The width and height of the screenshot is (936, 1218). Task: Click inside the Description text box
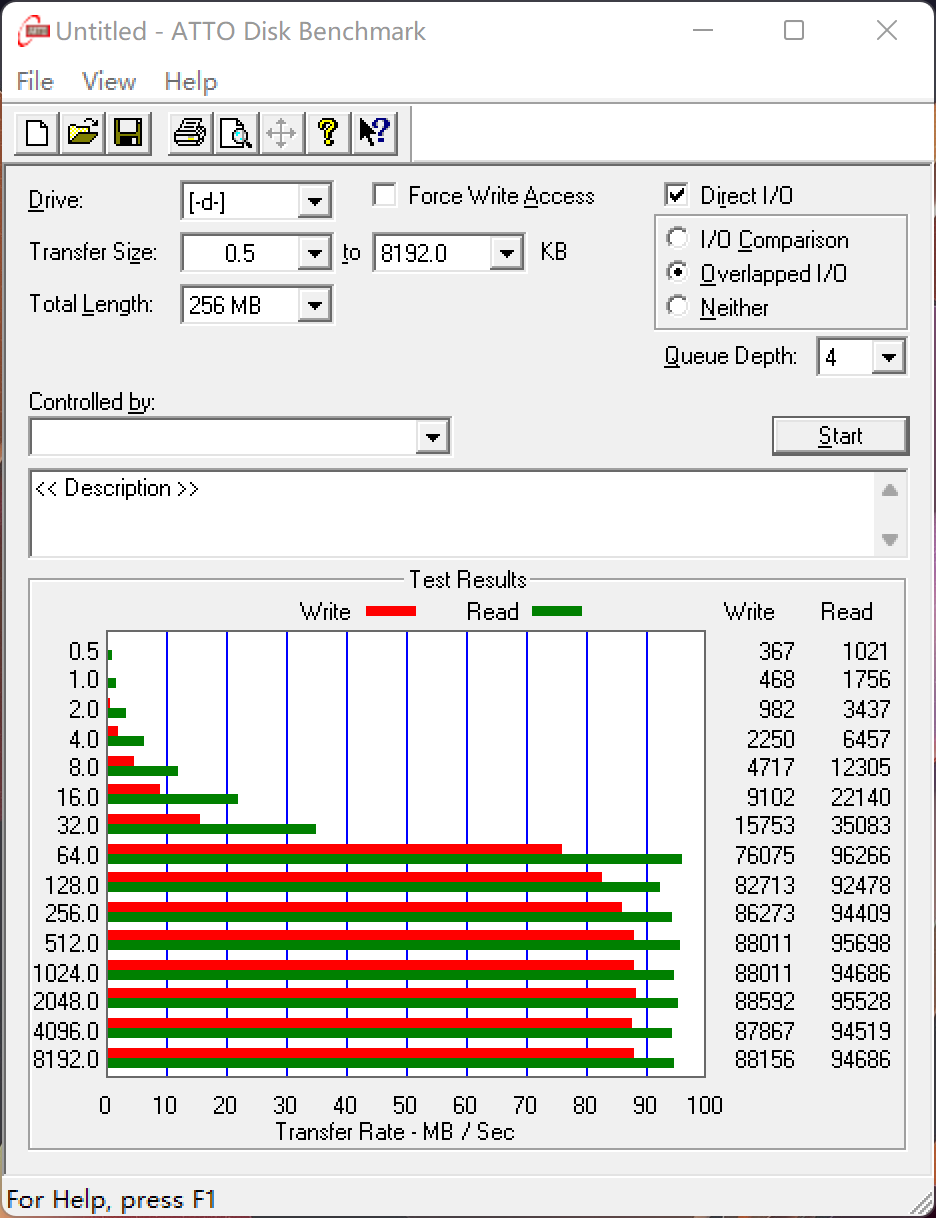coord(450,513)
